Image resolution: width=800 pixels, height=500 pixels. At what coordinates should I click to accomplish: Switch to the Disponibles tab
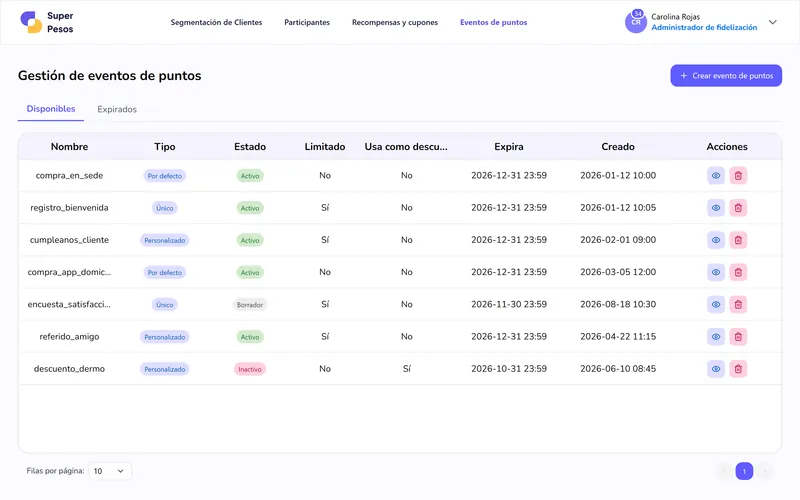[51, 109]
